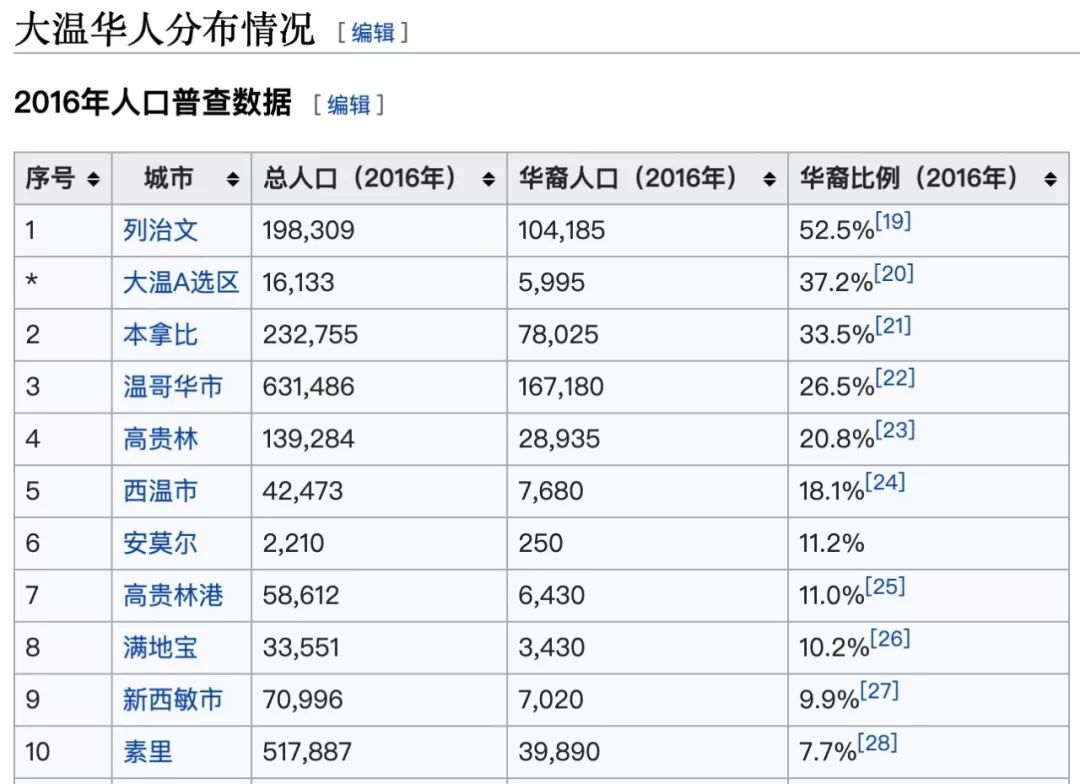This screenshot has width=1080, height=784.
Task: Open the 素里 city page
Action: click(147, 751)
